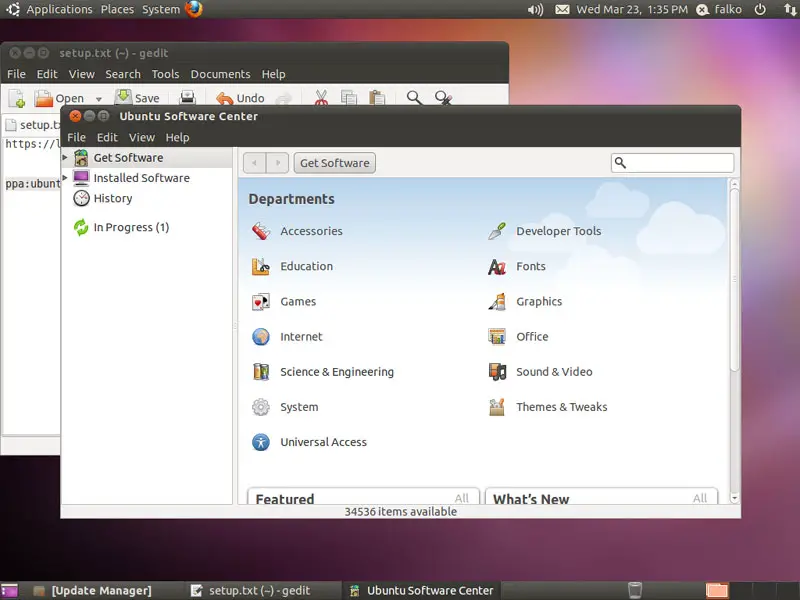Click show desktop icon in bottom panel
This screenshot has width=800, height=600.
tap(9, 591)
